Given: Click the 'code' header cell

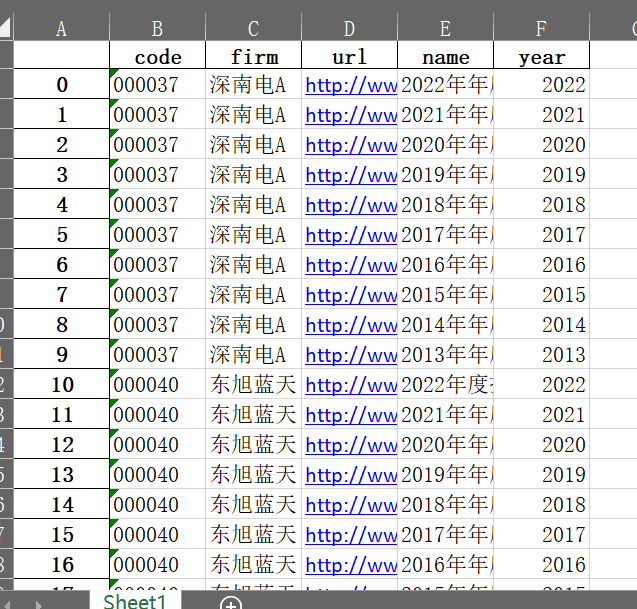Looking at the screenshot, I should tap(158, 55).
